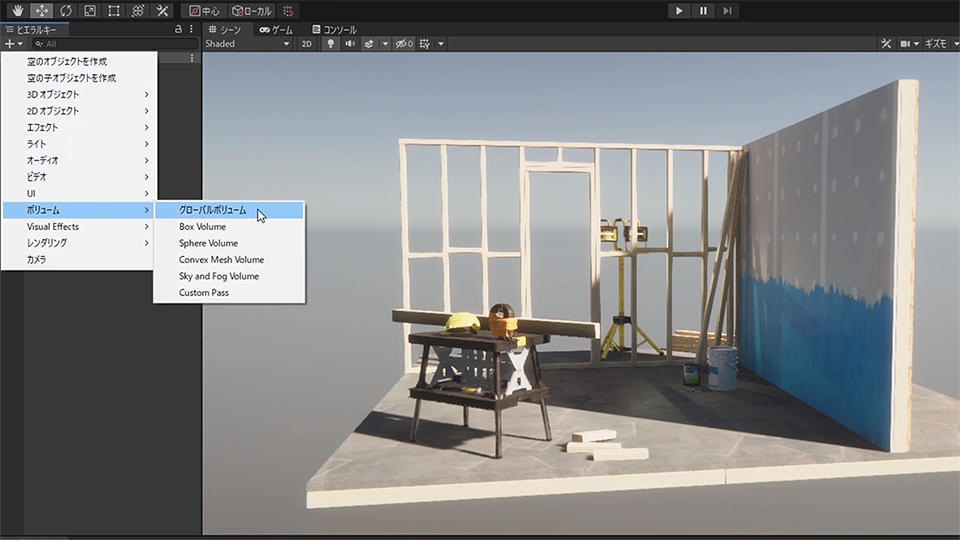Switch to the ゲーム tab
The height and width of the screenshot is (540, 960).
point(276,30)
